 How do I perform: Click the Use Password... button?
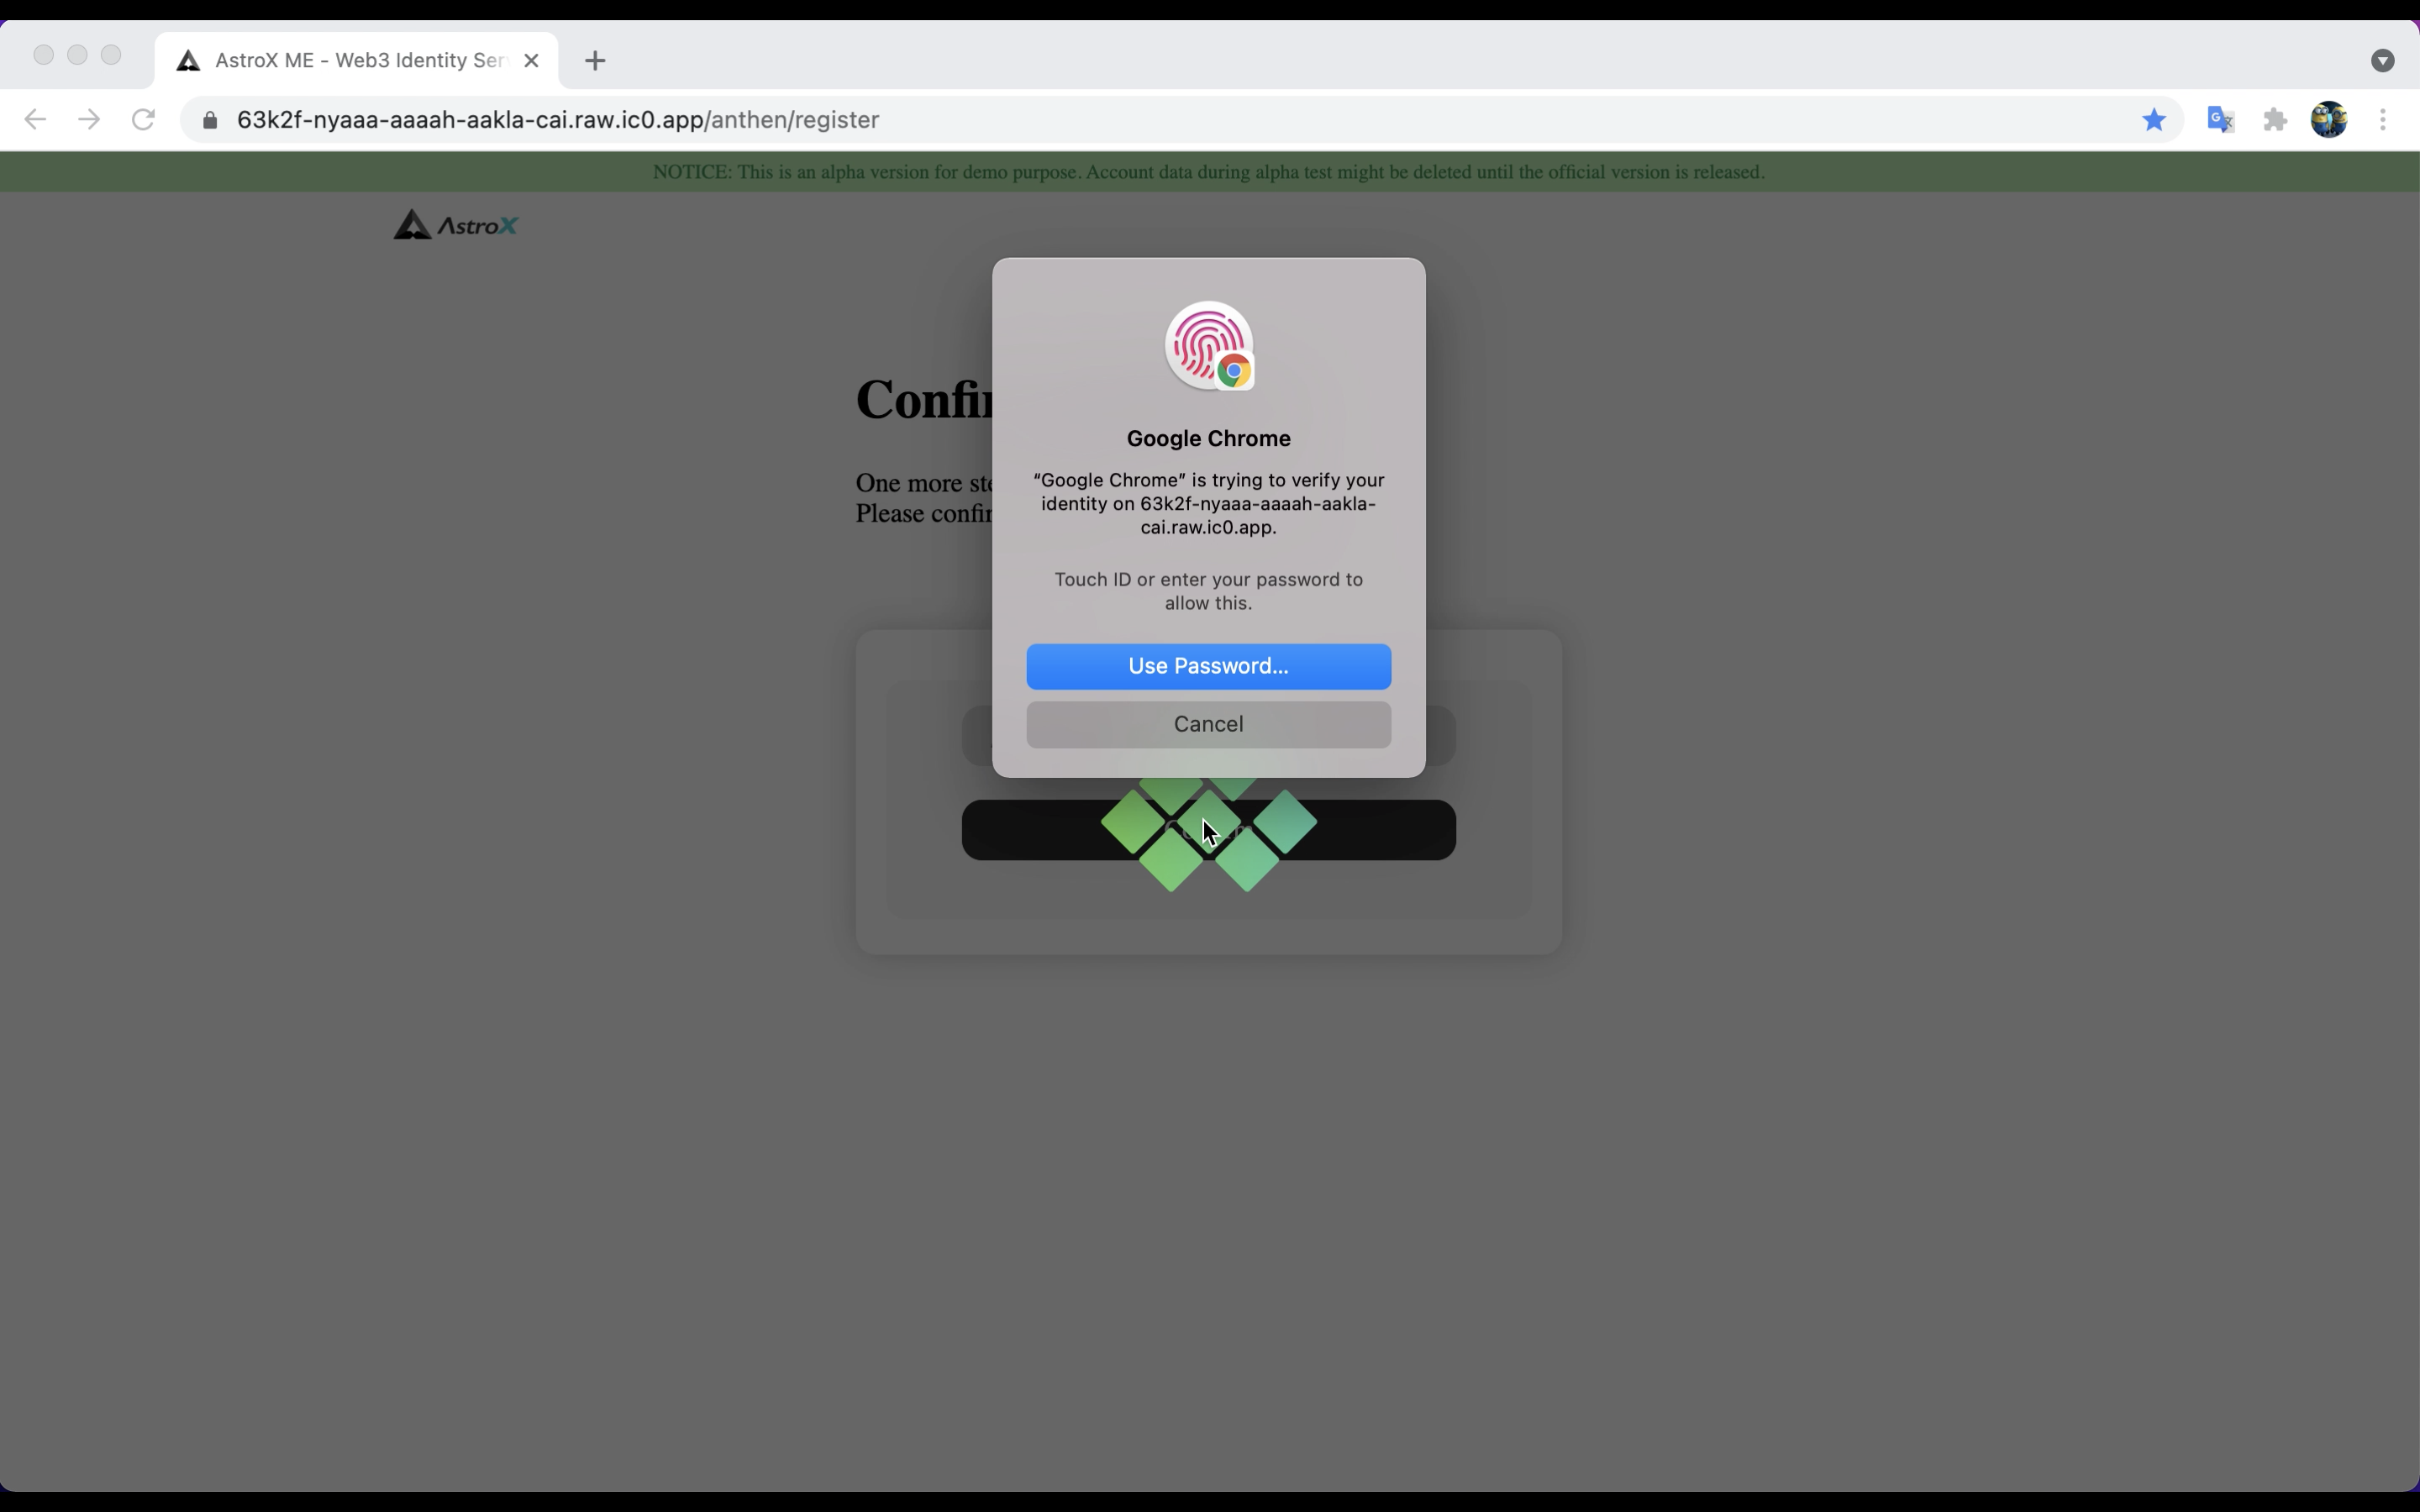click(x=1208, y=666)
